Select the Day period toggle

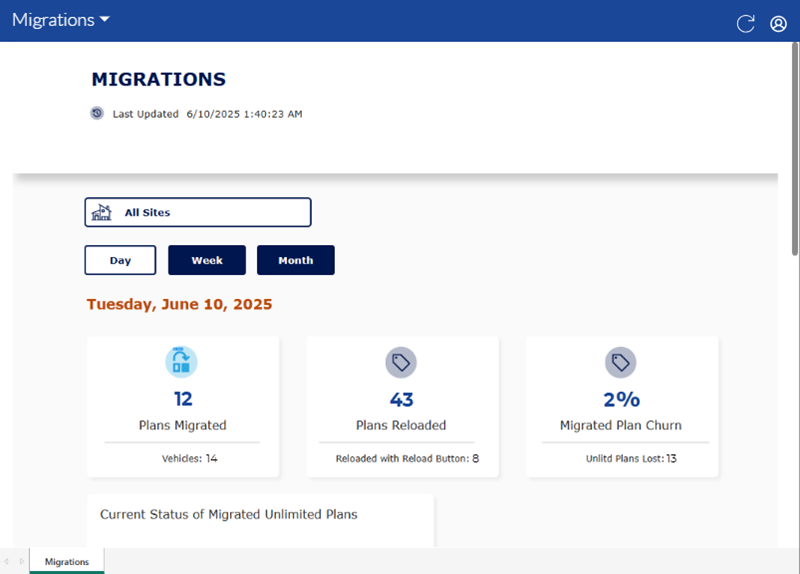click(x=120, y=260)
